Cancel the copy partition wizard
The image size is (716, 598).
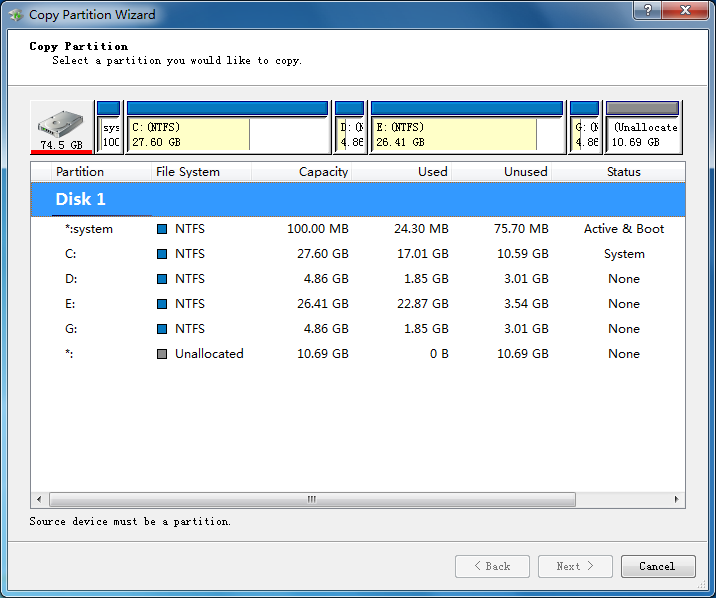(658, 567)
